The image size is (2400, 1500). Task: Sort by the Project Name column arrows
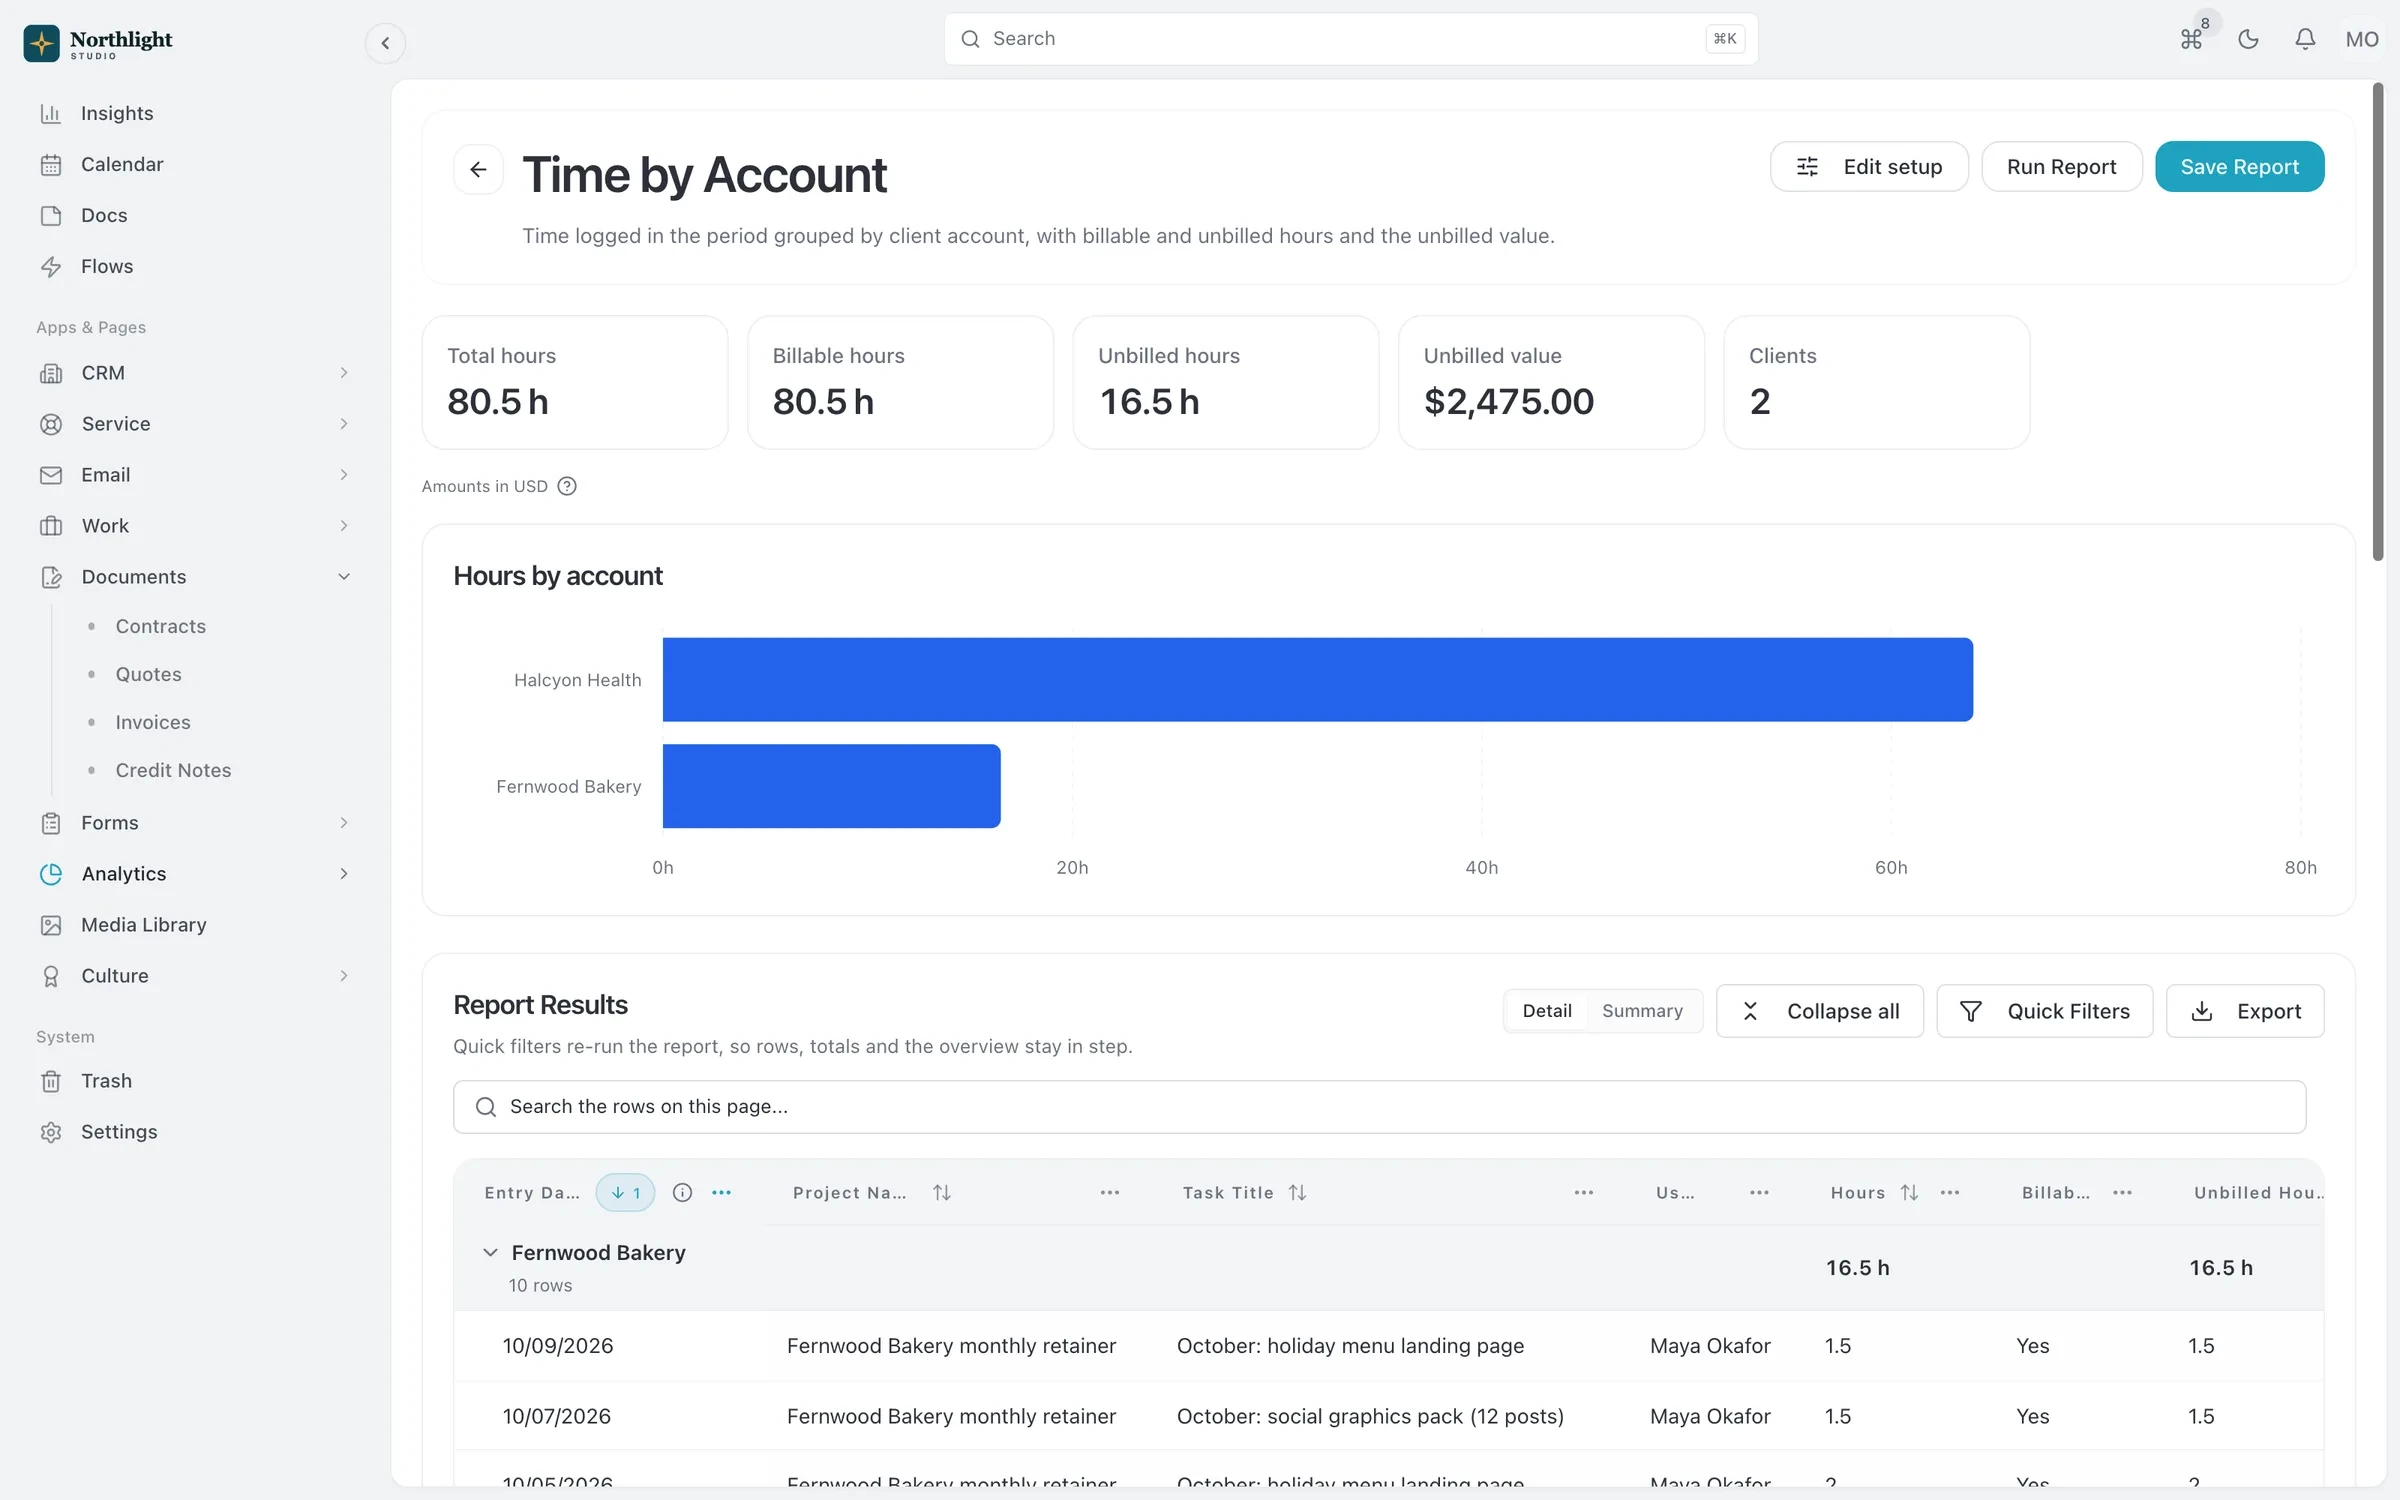pos(941,1192)
